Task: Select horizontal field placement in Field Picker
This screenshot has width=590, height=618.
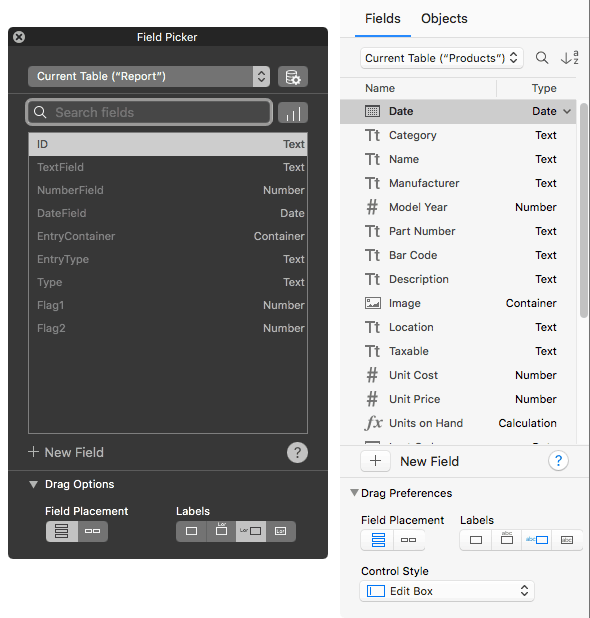Action: coord(93,531)
